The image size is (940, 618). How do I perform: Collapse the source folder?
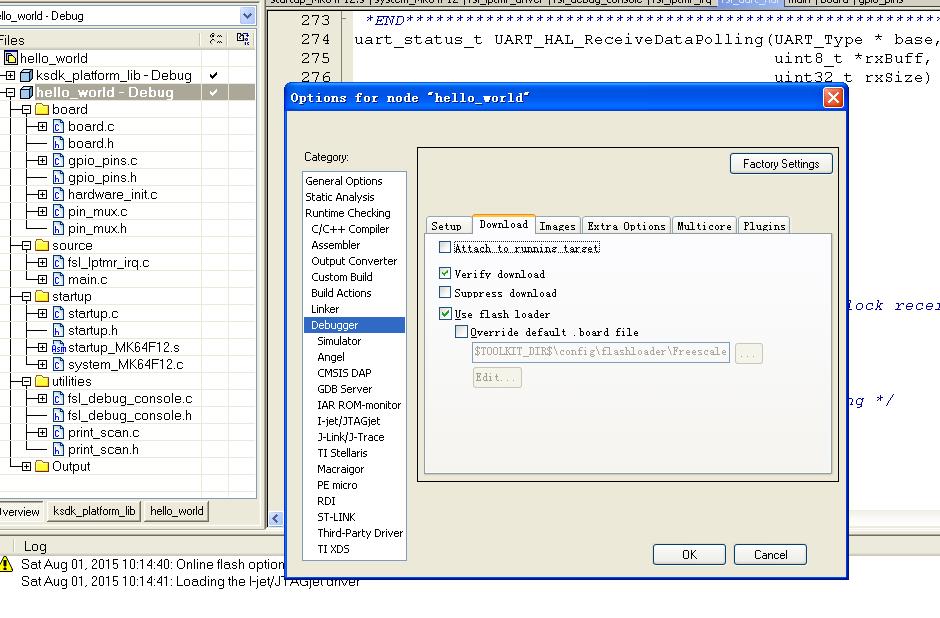26,246
